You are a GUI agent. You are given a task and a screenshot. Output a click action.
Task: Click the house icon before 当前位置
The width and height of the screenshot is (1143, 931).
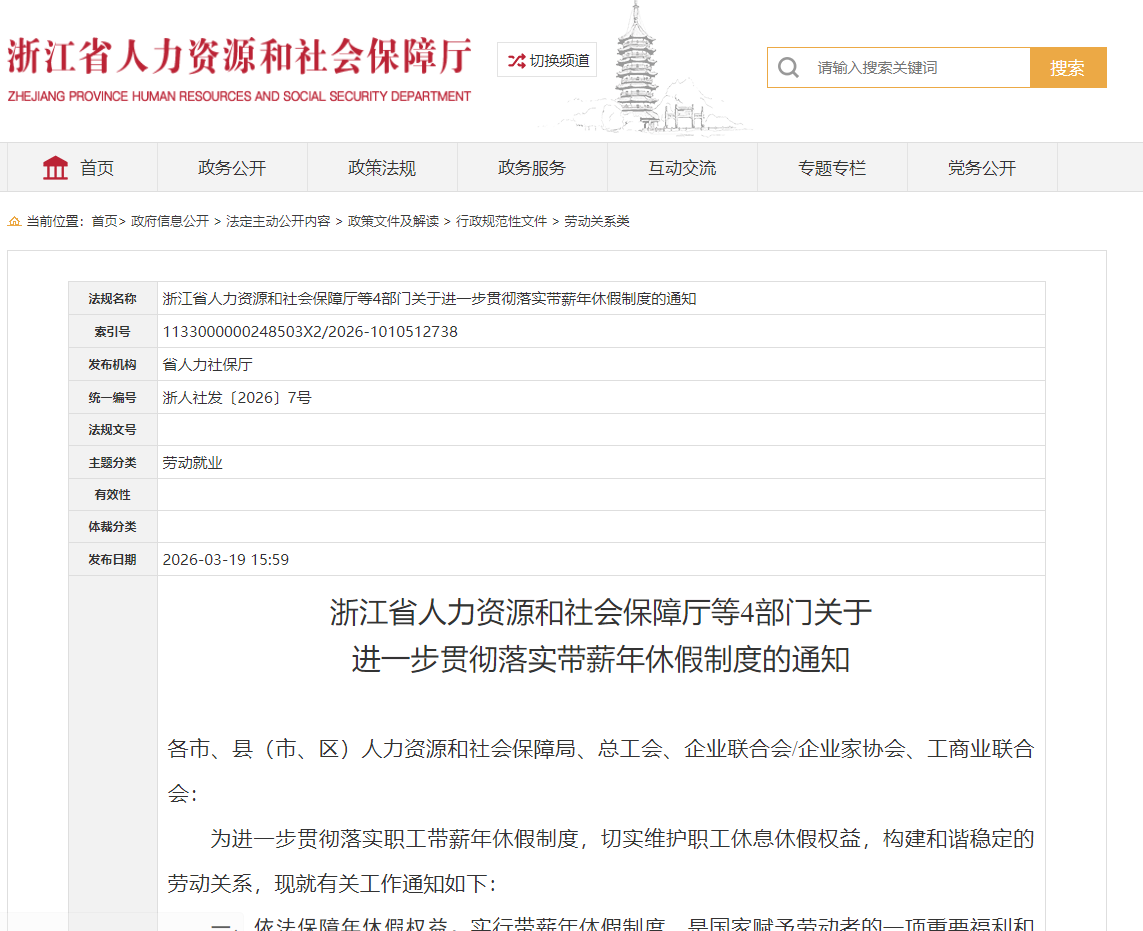[14, 222]
